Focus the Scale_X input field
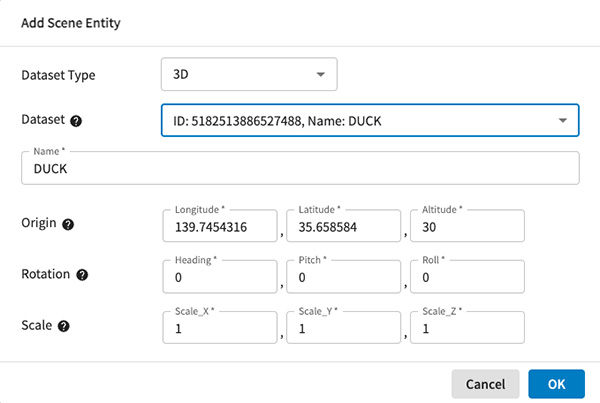 (x=218, y=329)
